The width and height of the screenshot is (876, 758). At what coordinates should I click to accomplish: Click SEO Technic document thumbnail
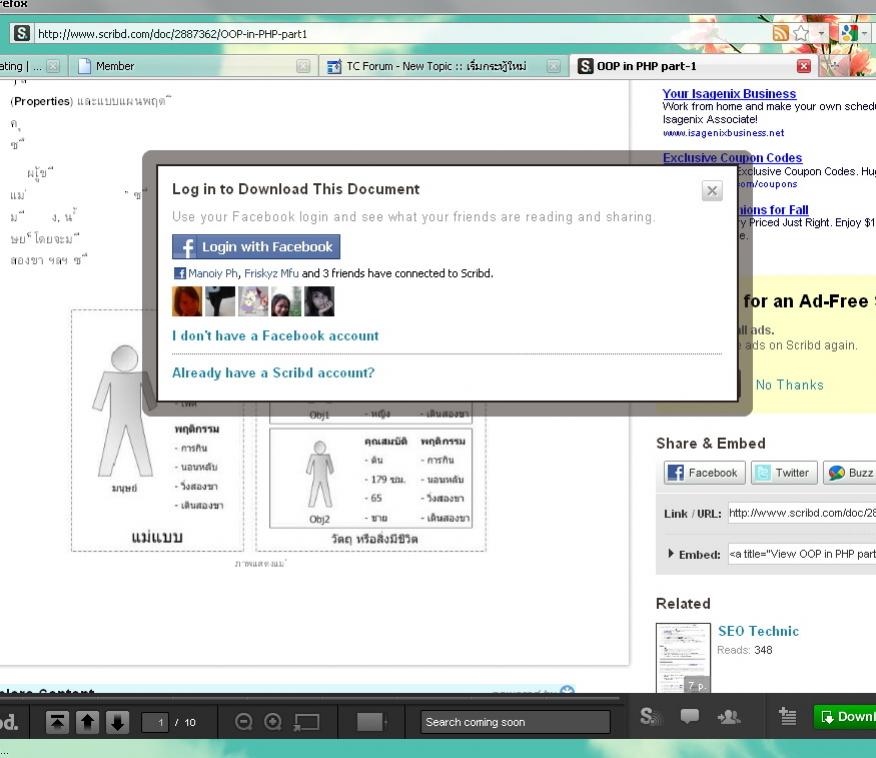(x=683, y=658)
